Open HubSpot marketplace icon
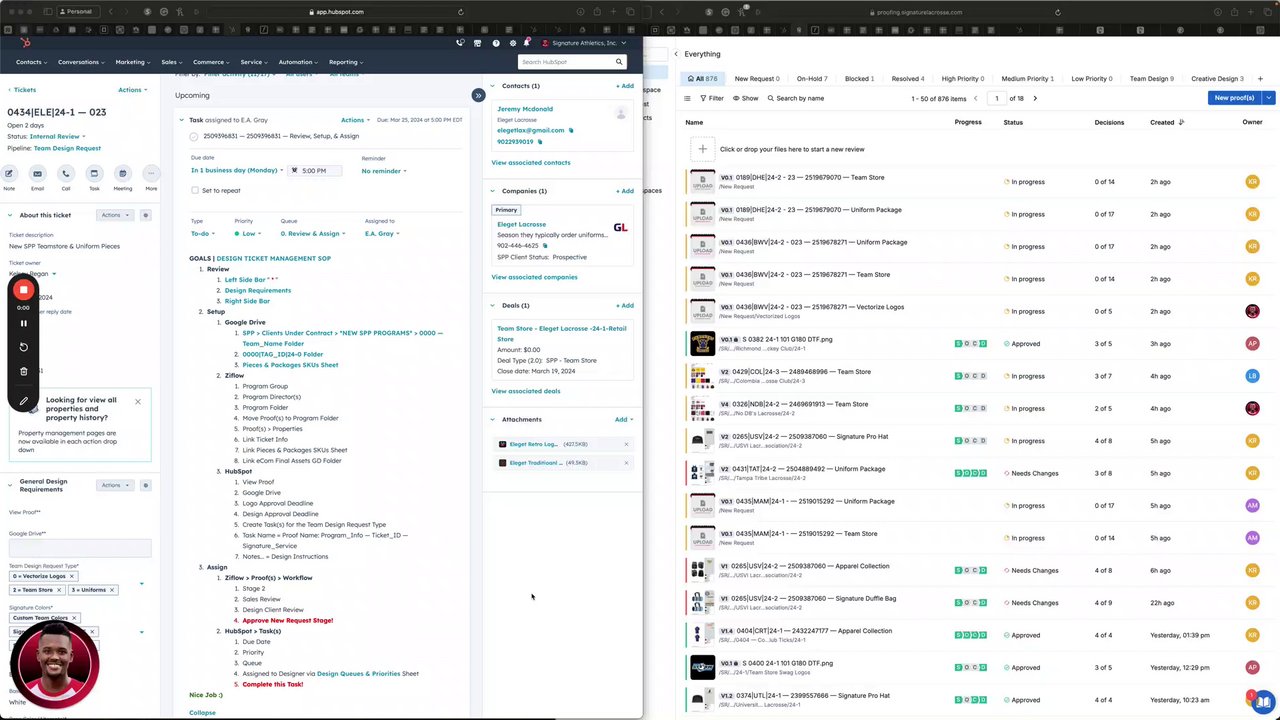This screenshot has height=720, width=1280. (477, 43)
